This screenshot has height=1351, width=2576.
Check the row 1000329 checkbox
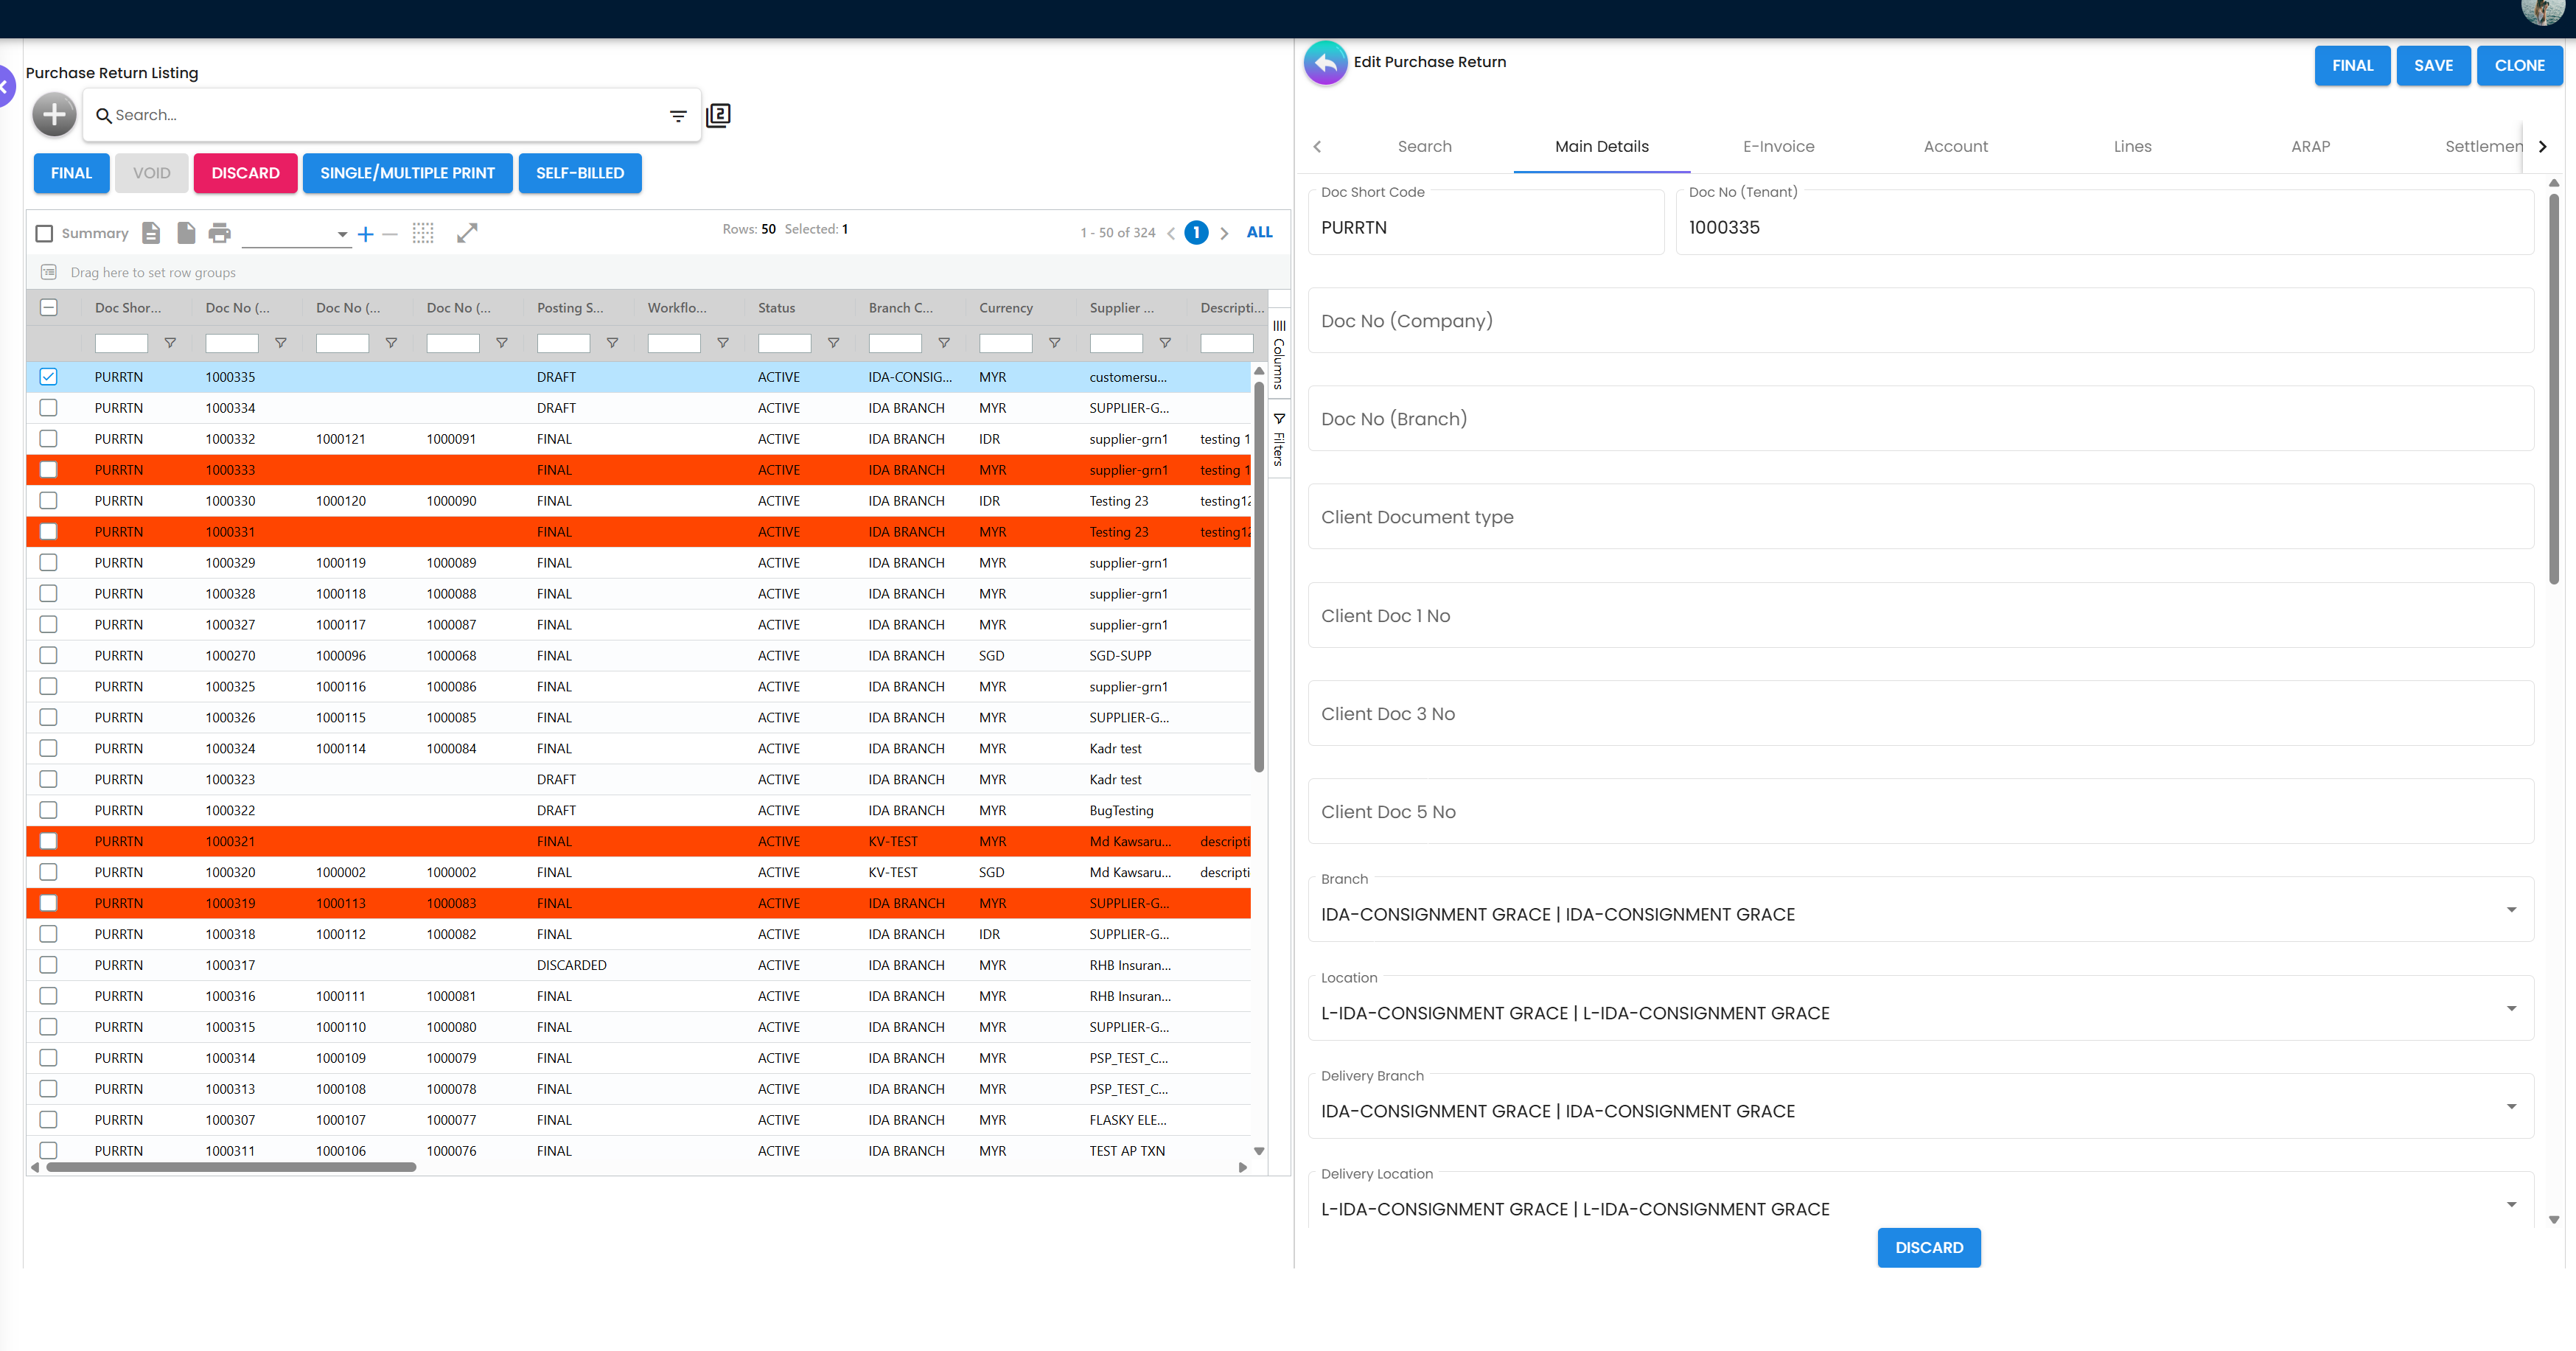48,563
